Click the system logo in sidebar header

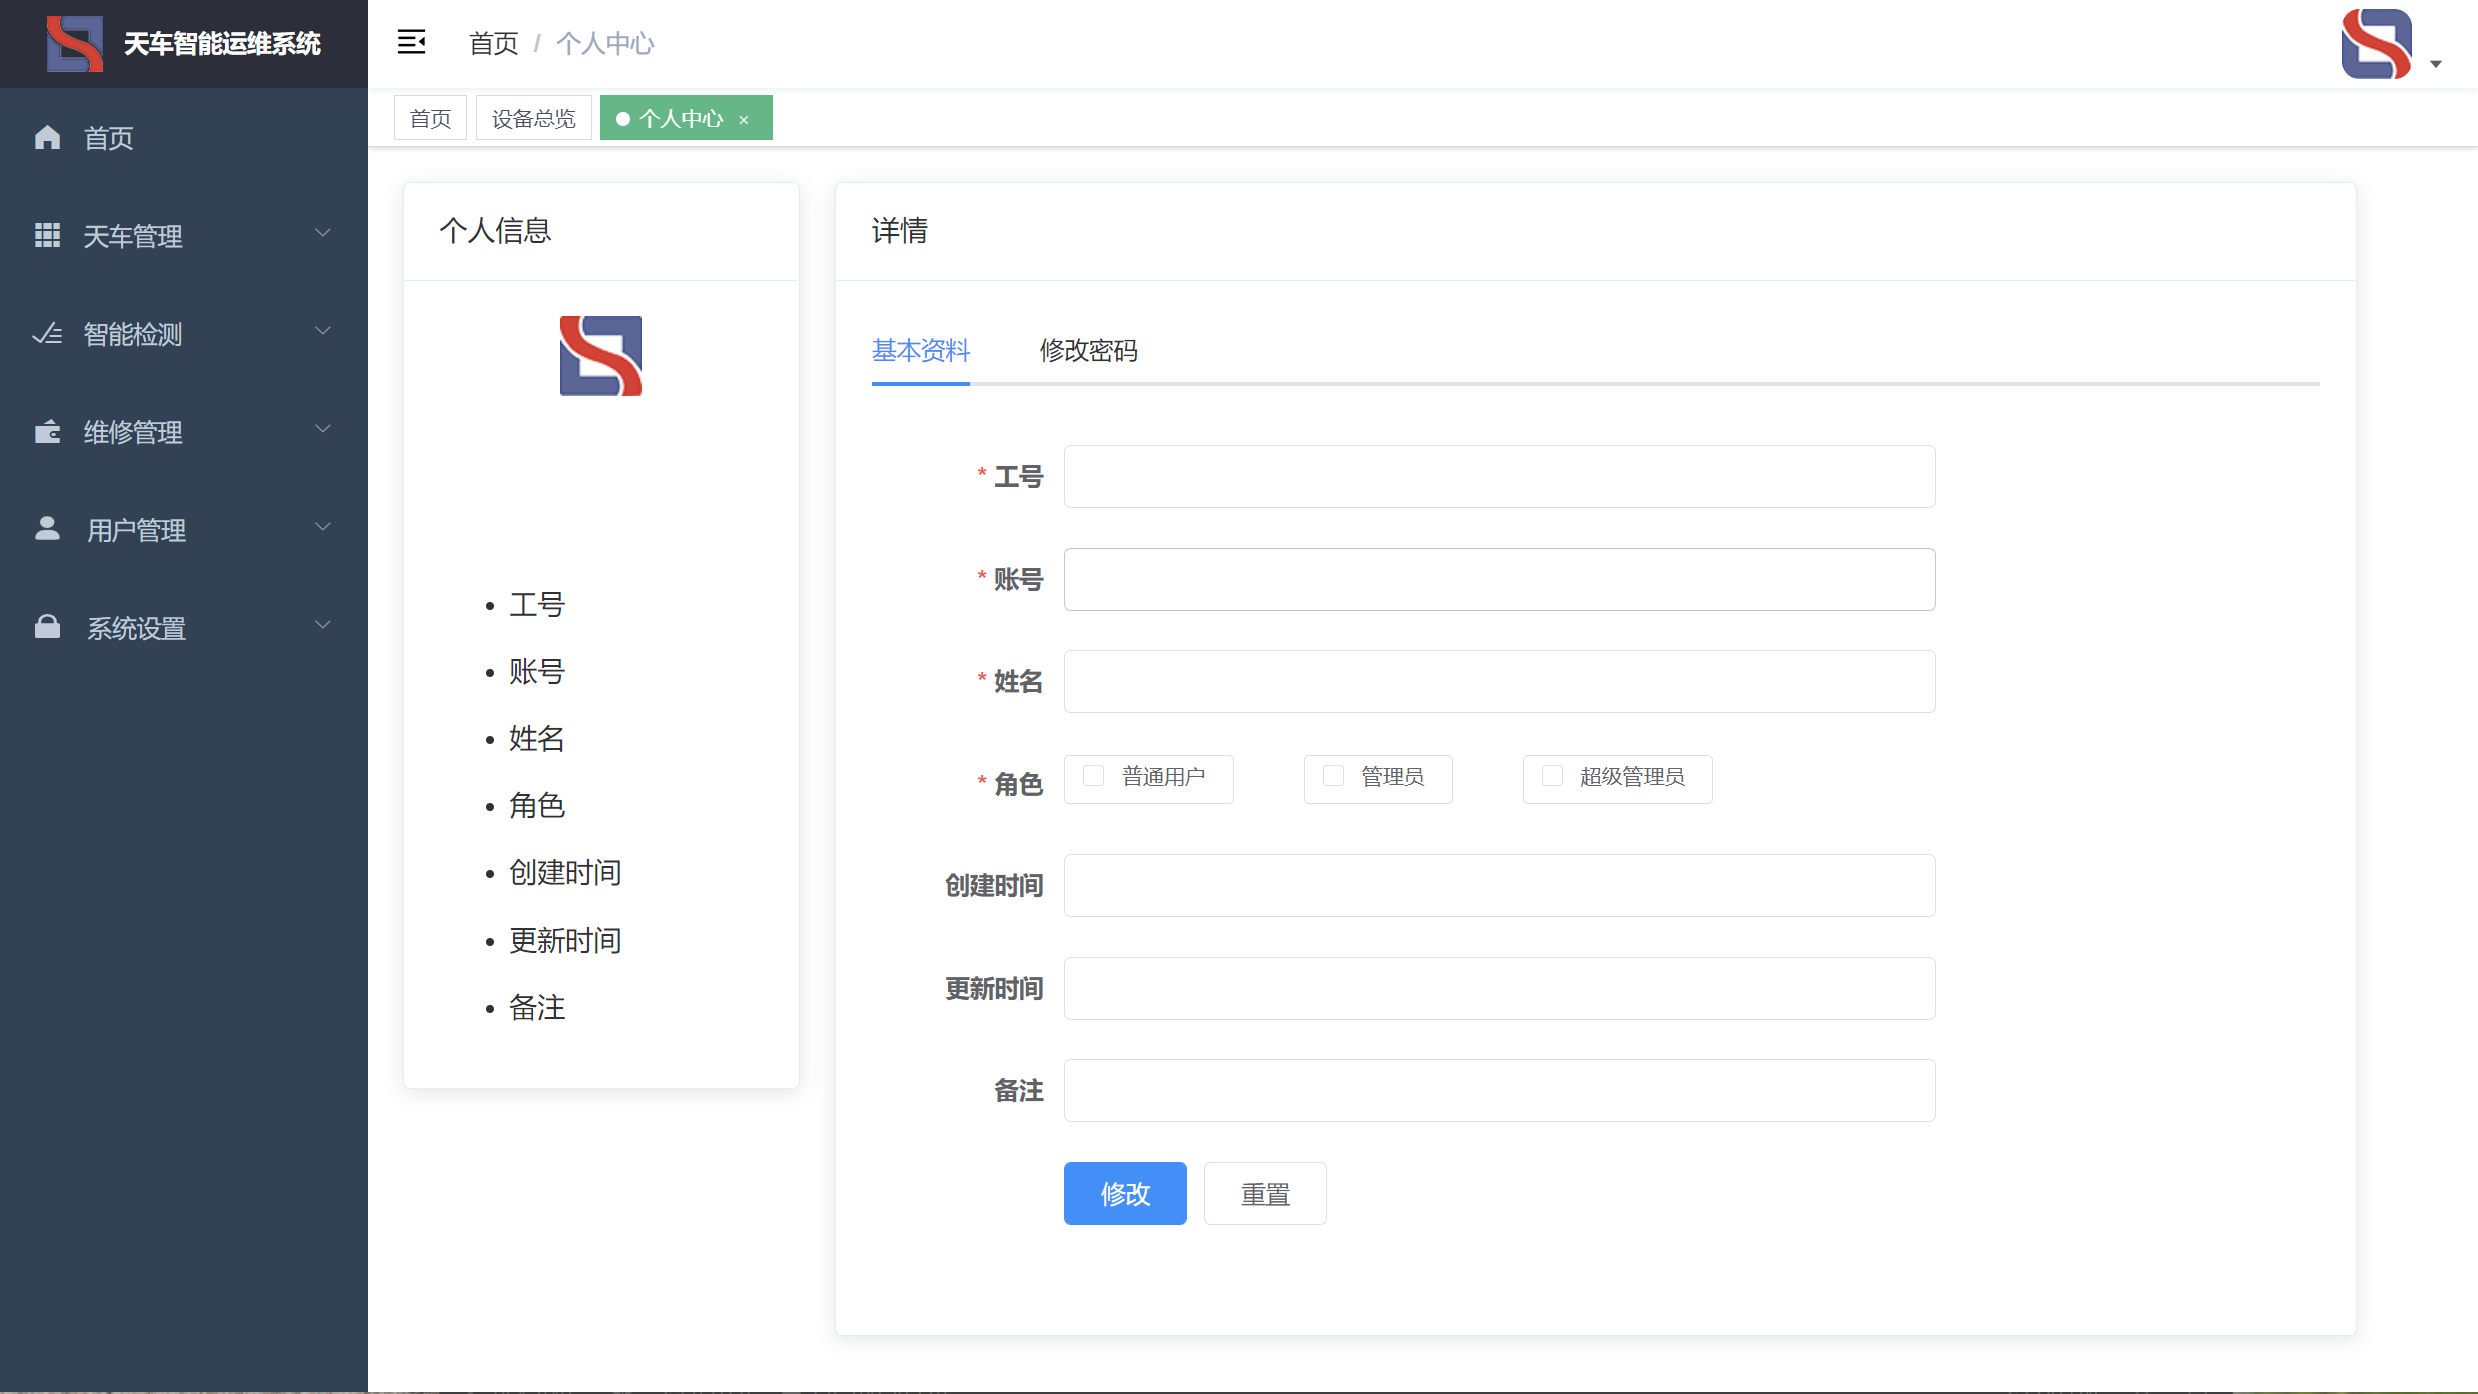(x=75, y=43)
